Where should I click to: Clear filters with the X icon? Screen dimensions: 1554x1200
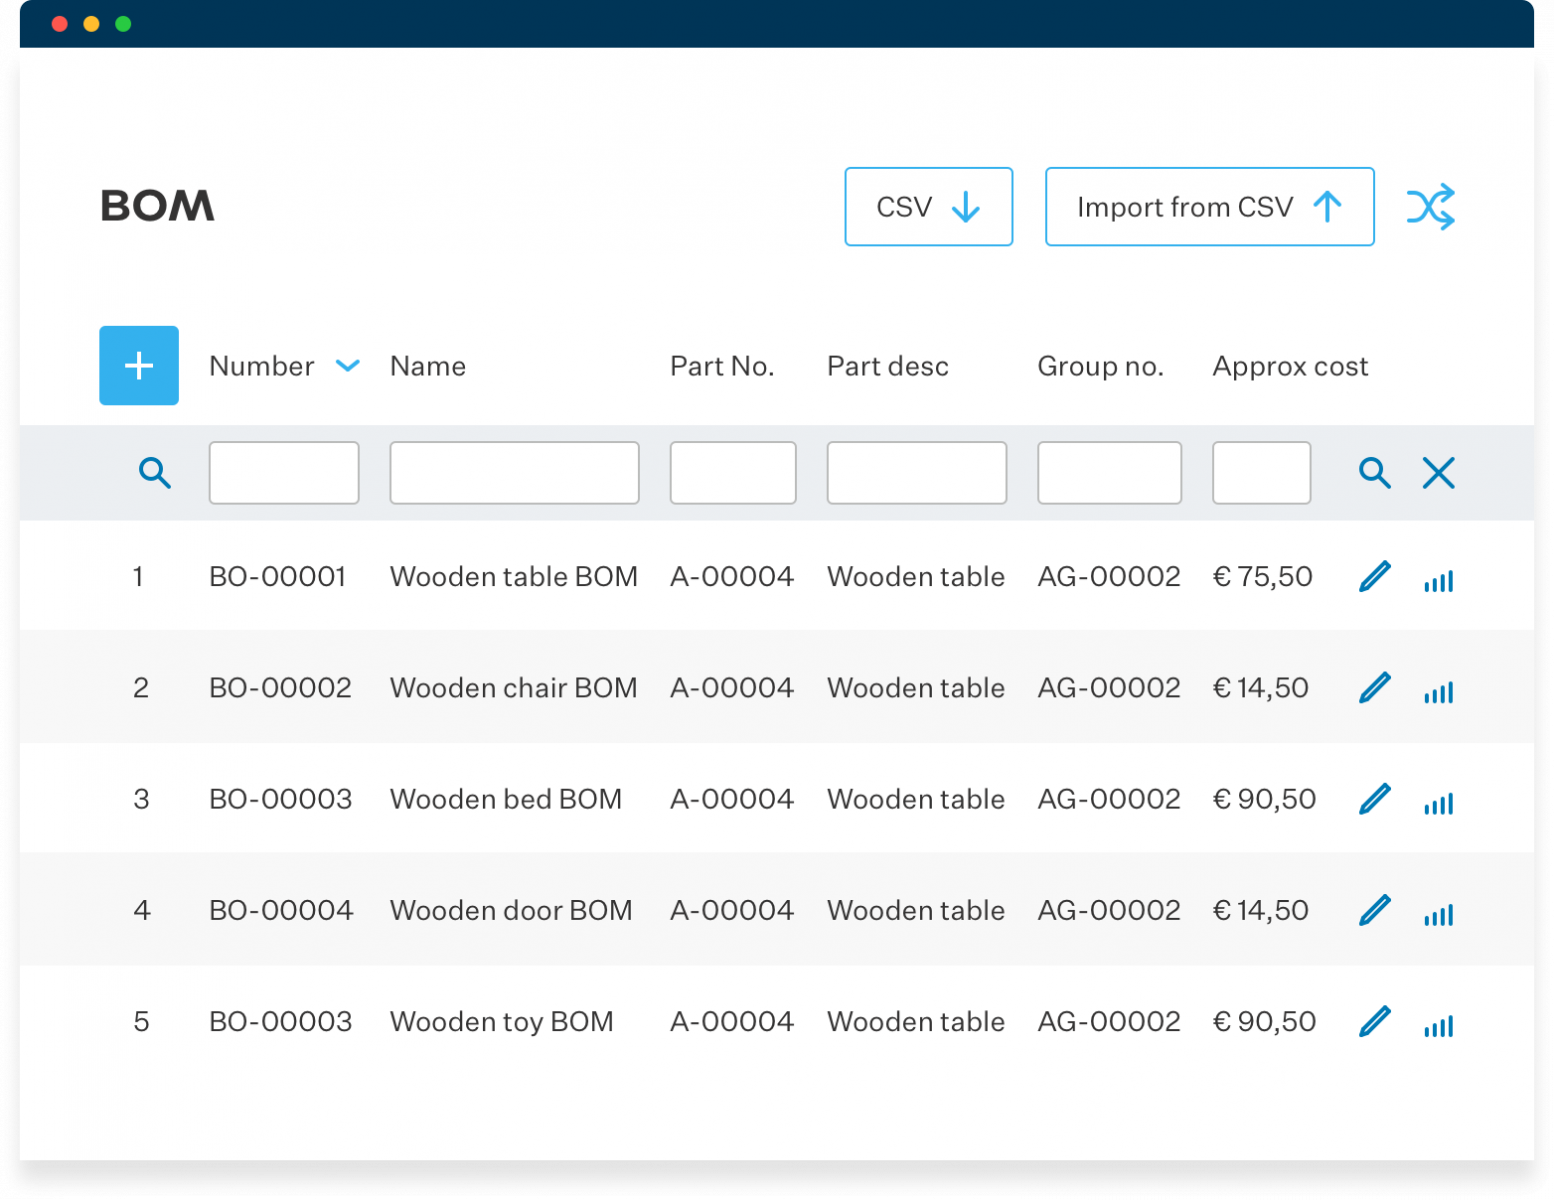point(1438,472)
